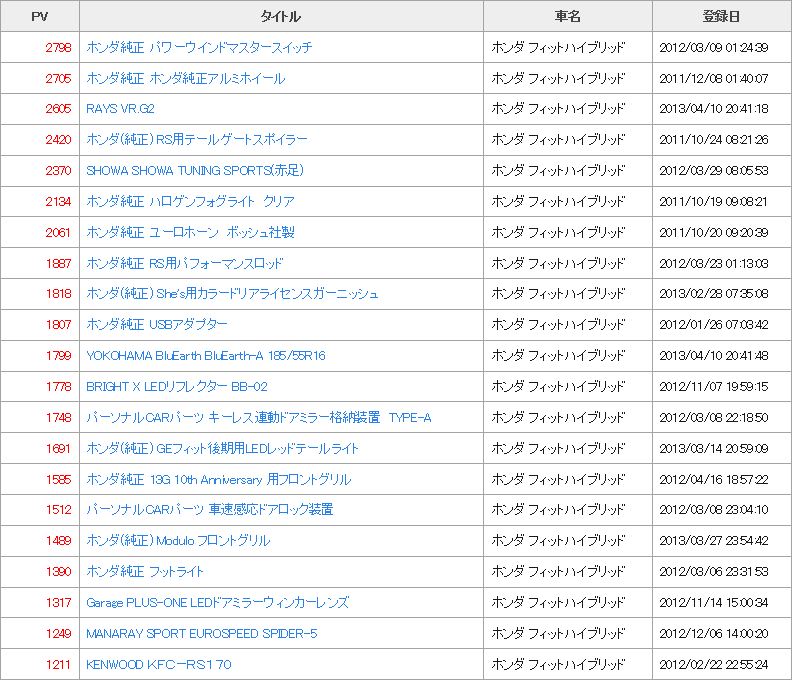Image resolution: width=792 pixels, height=680 pixels.
Task: Select PV value 2605
Action: click(x=58, y=109)
